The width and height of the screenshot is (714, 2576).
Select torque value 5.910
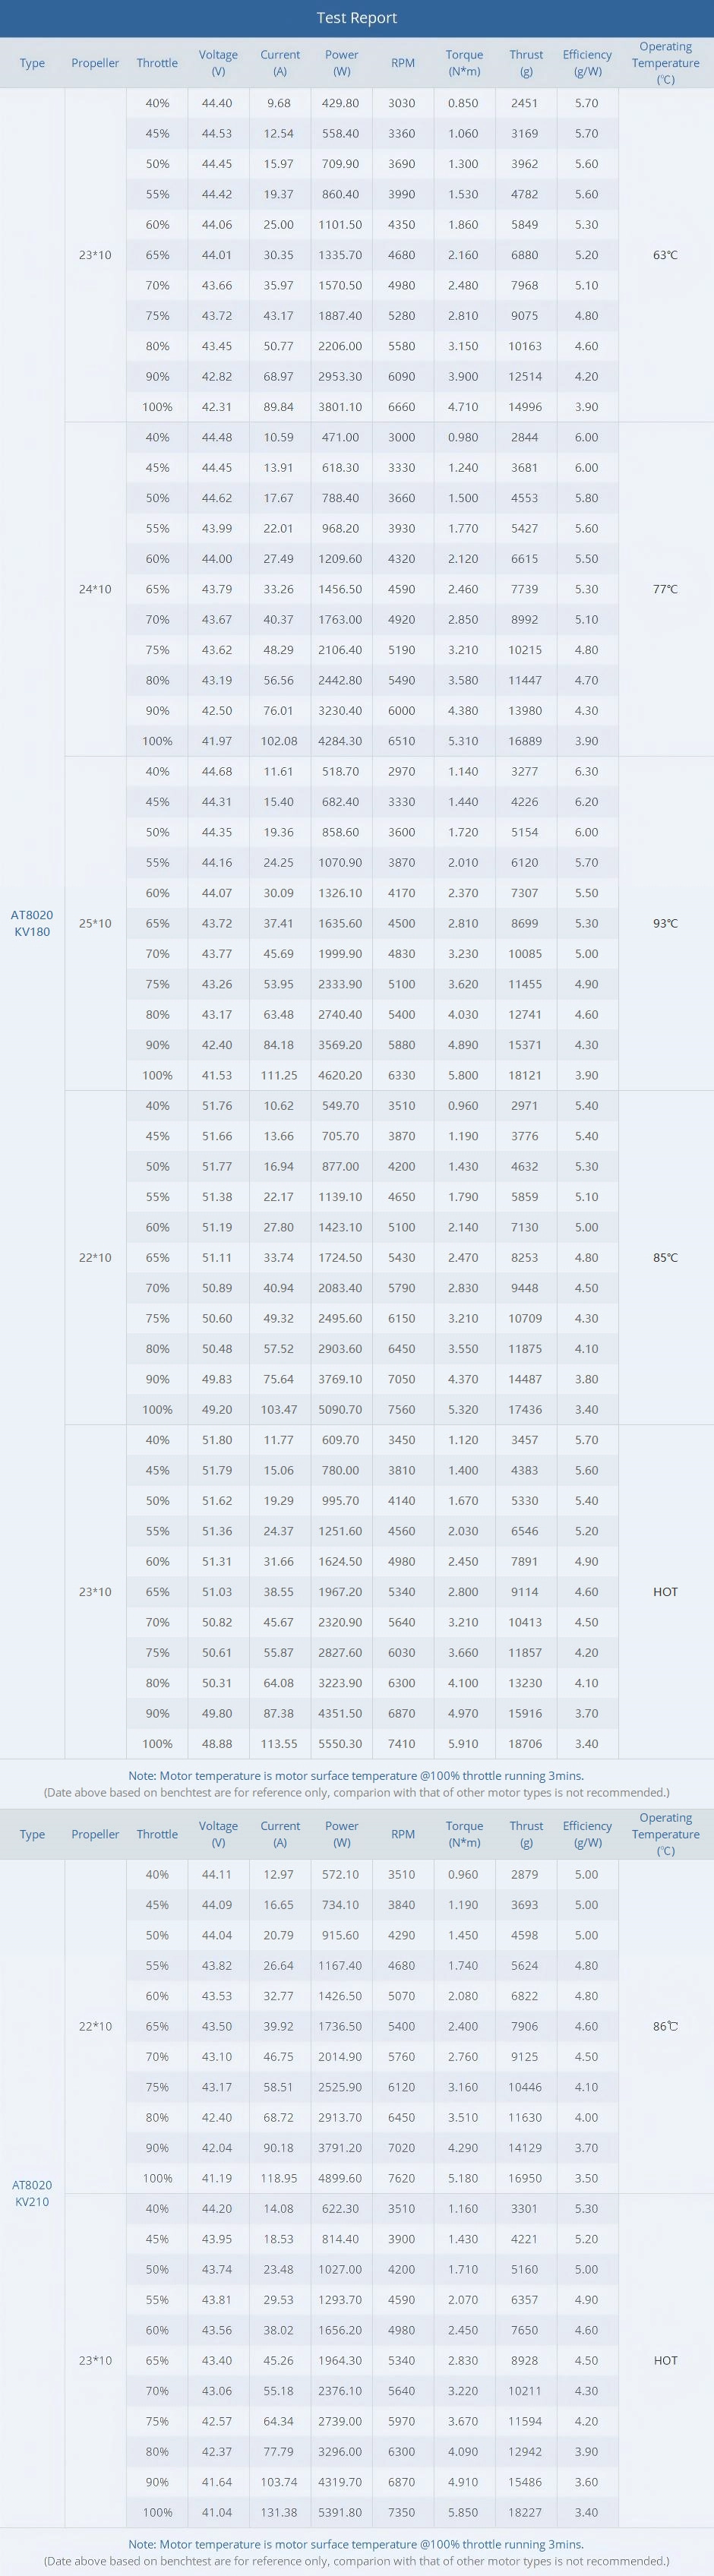463,1743
